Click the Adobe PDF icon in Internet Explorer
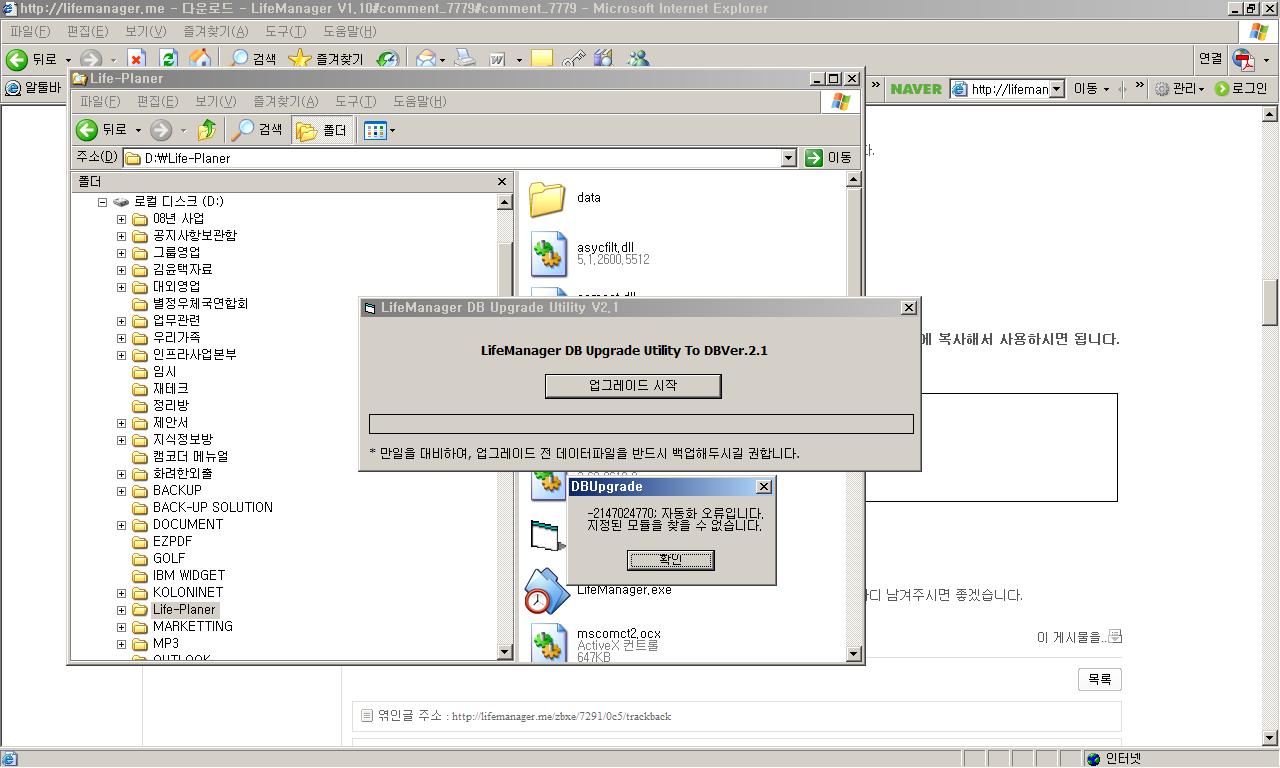The height and width of the screenshot is (768, 1280). tap(1244, 60)
